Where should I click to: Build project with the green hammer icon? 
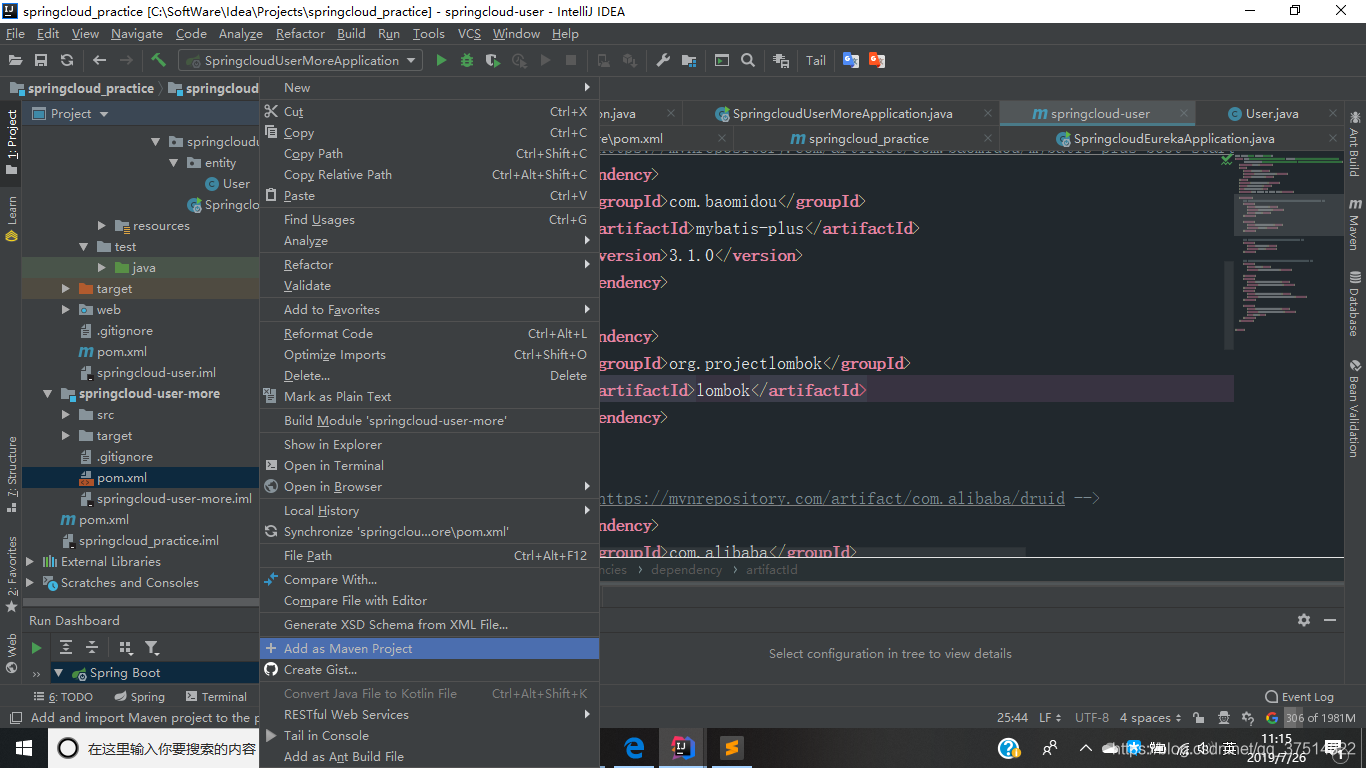(x=158, y=60)
